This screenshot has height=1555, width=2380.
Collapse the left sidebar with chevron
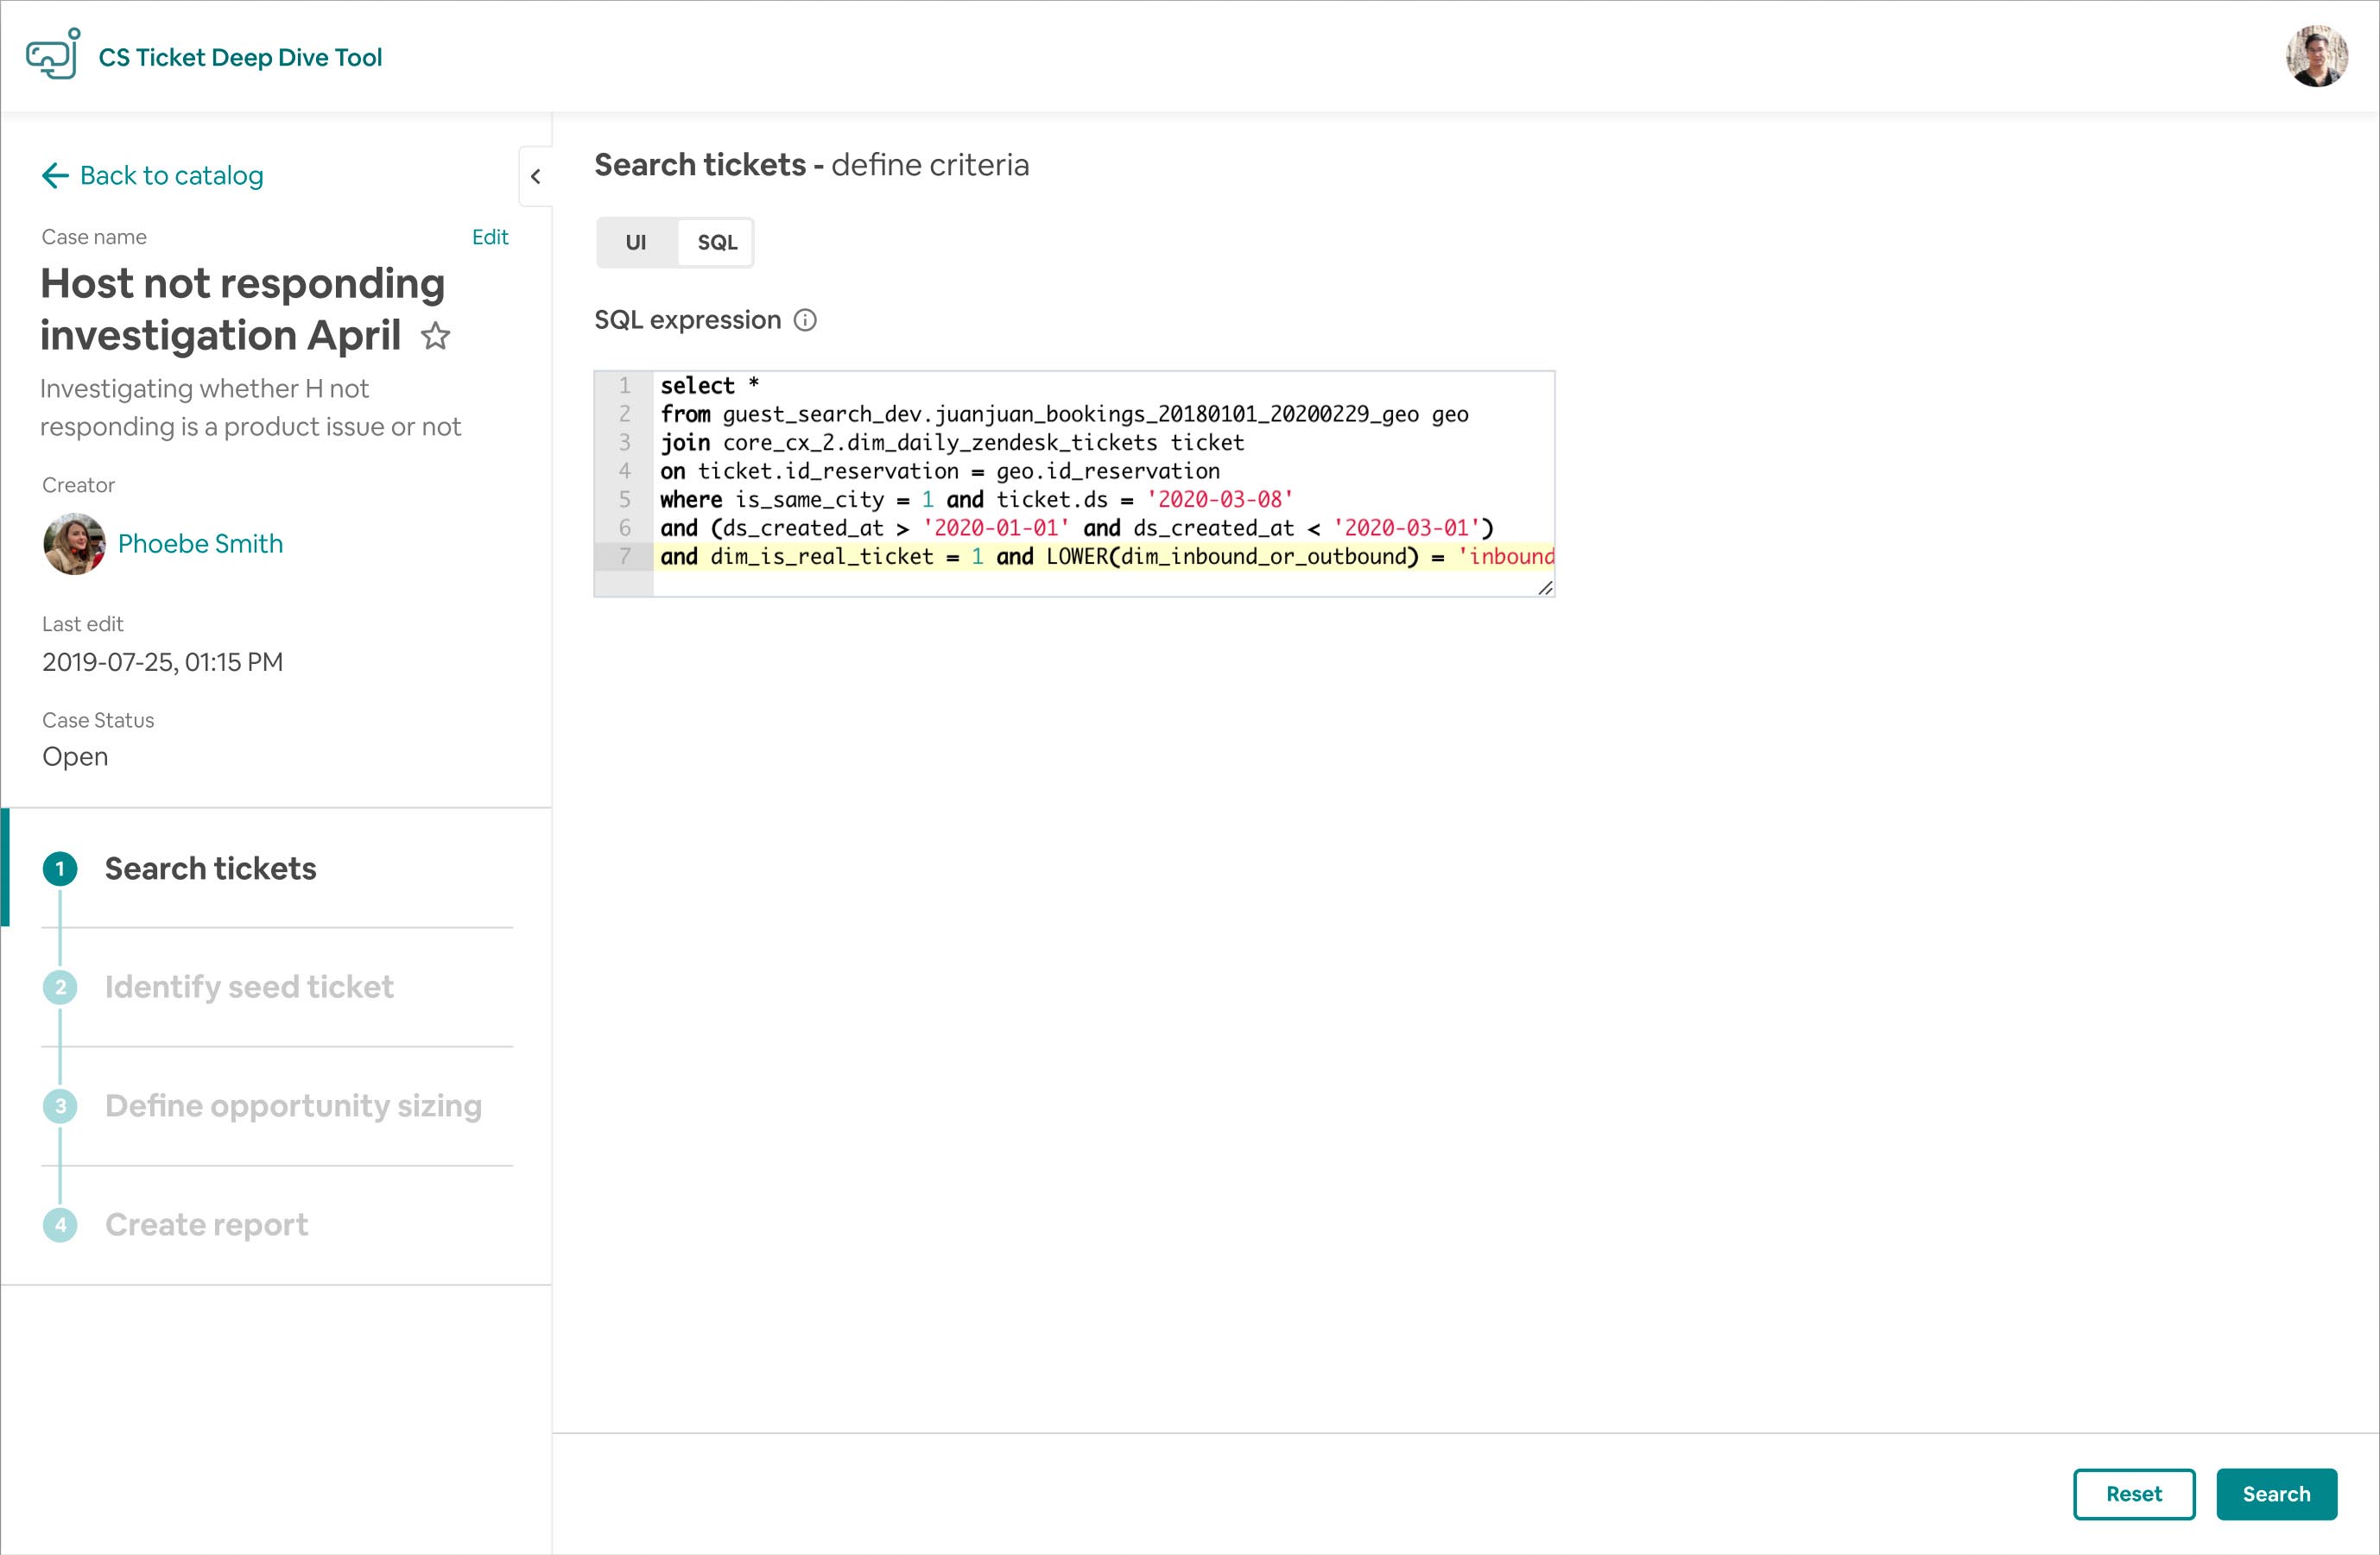536,177
